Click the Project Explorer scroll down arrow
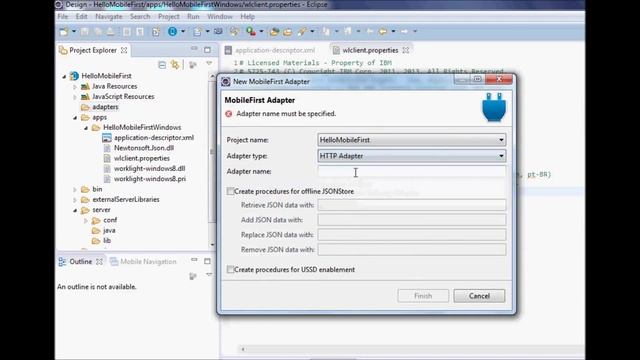The height and width of the screenshot is (360, 640). [212, 244]
